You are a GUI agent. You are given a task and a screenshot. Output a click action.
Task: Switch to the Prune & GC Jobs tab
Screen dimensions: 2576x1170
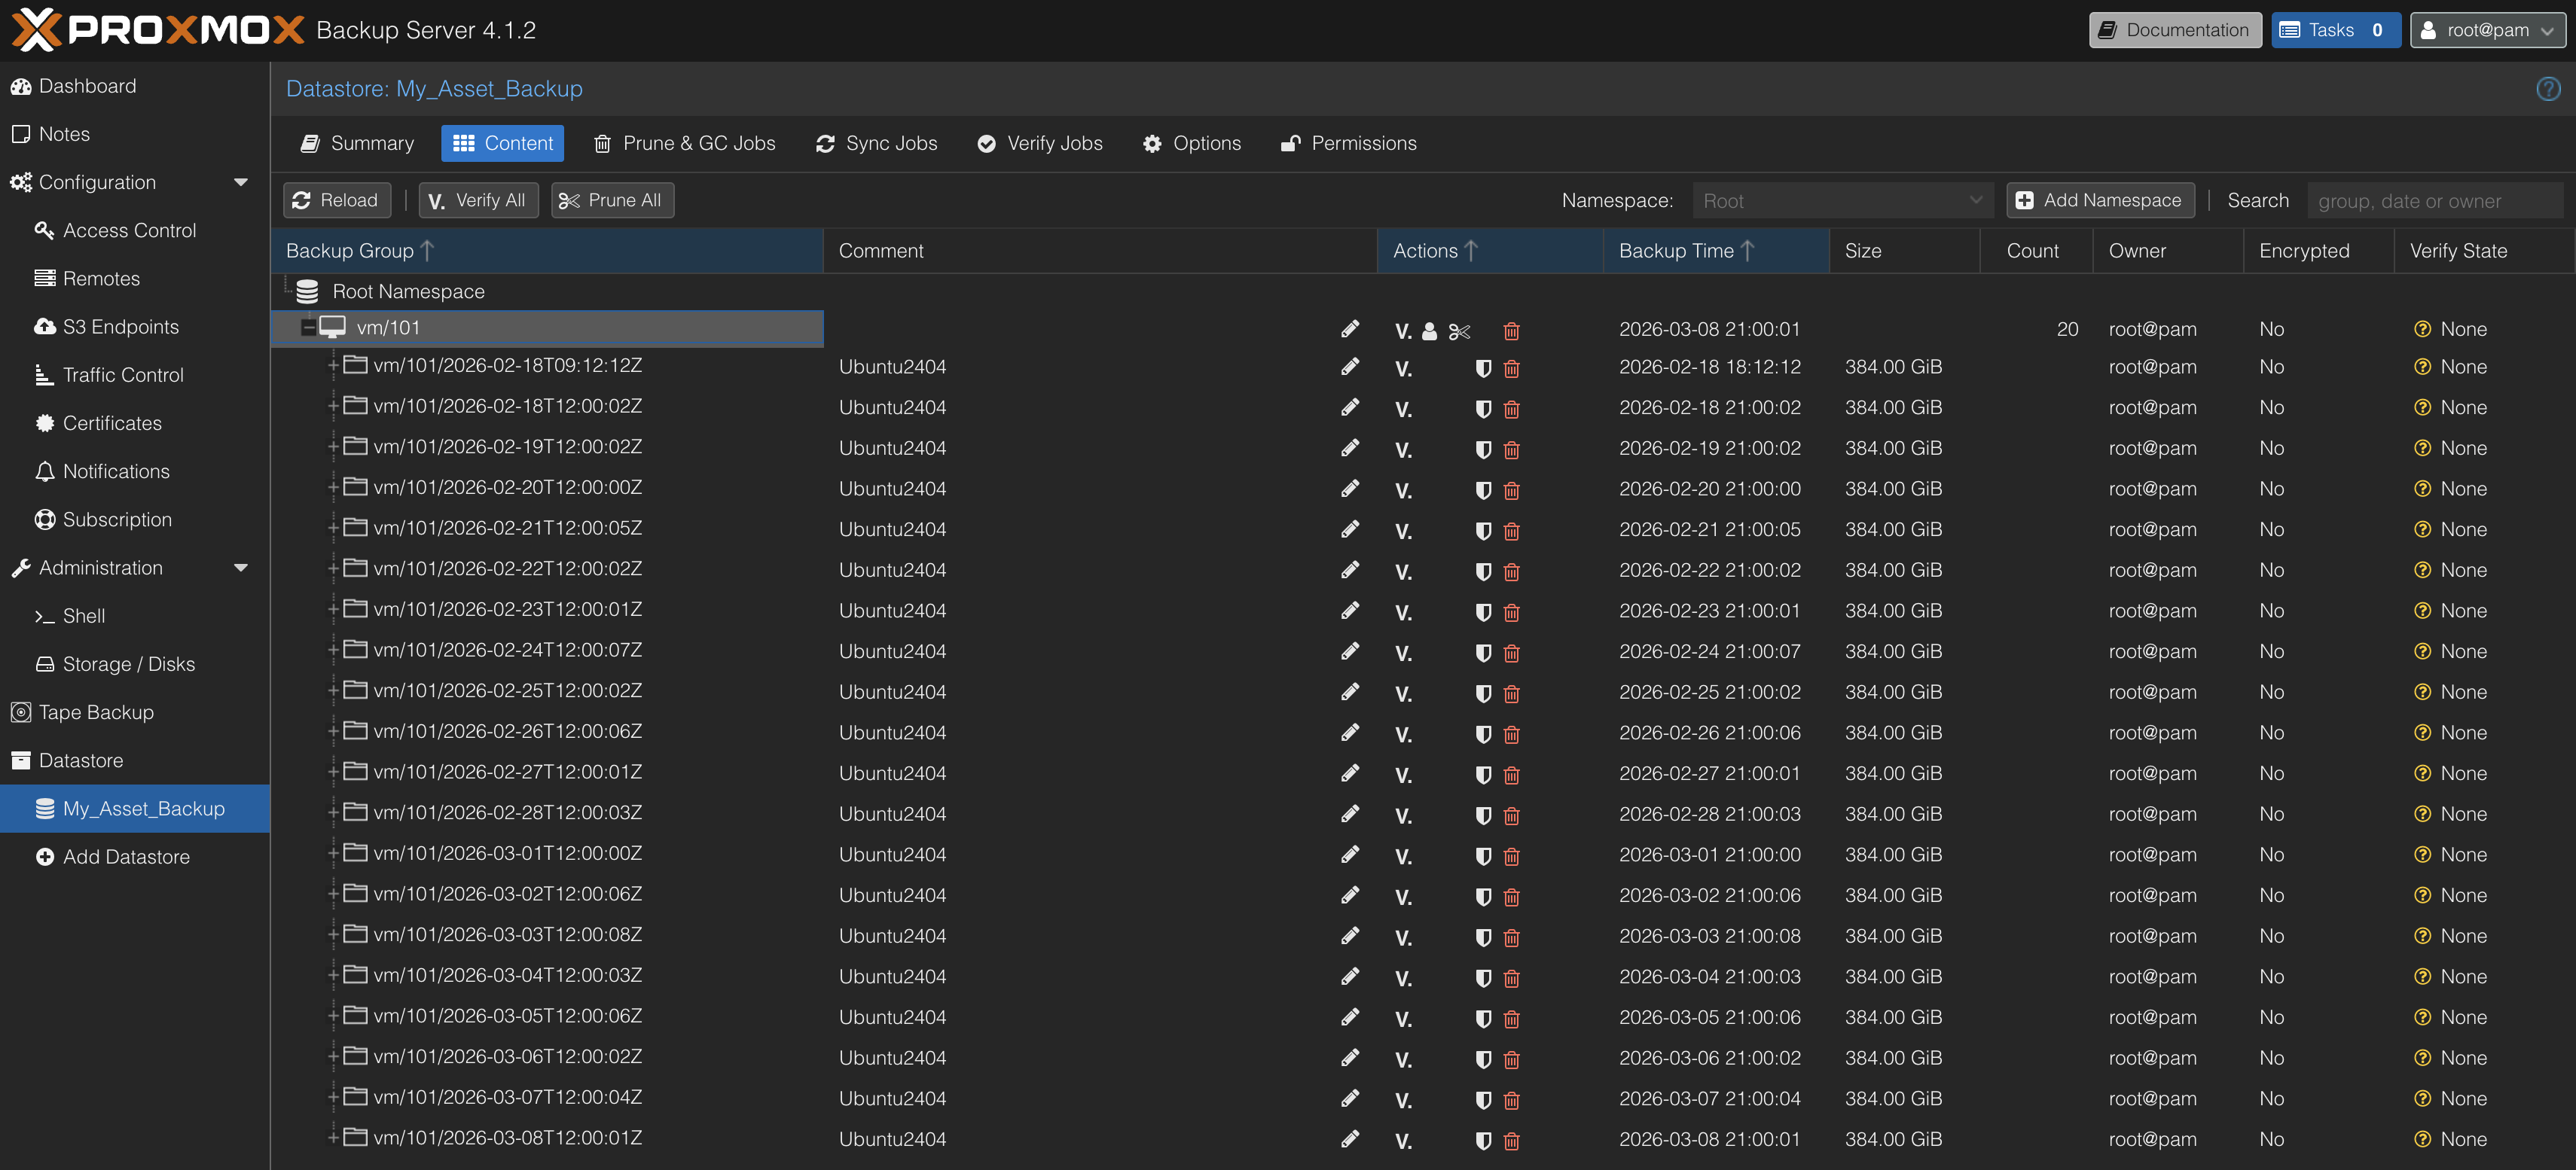685,143
